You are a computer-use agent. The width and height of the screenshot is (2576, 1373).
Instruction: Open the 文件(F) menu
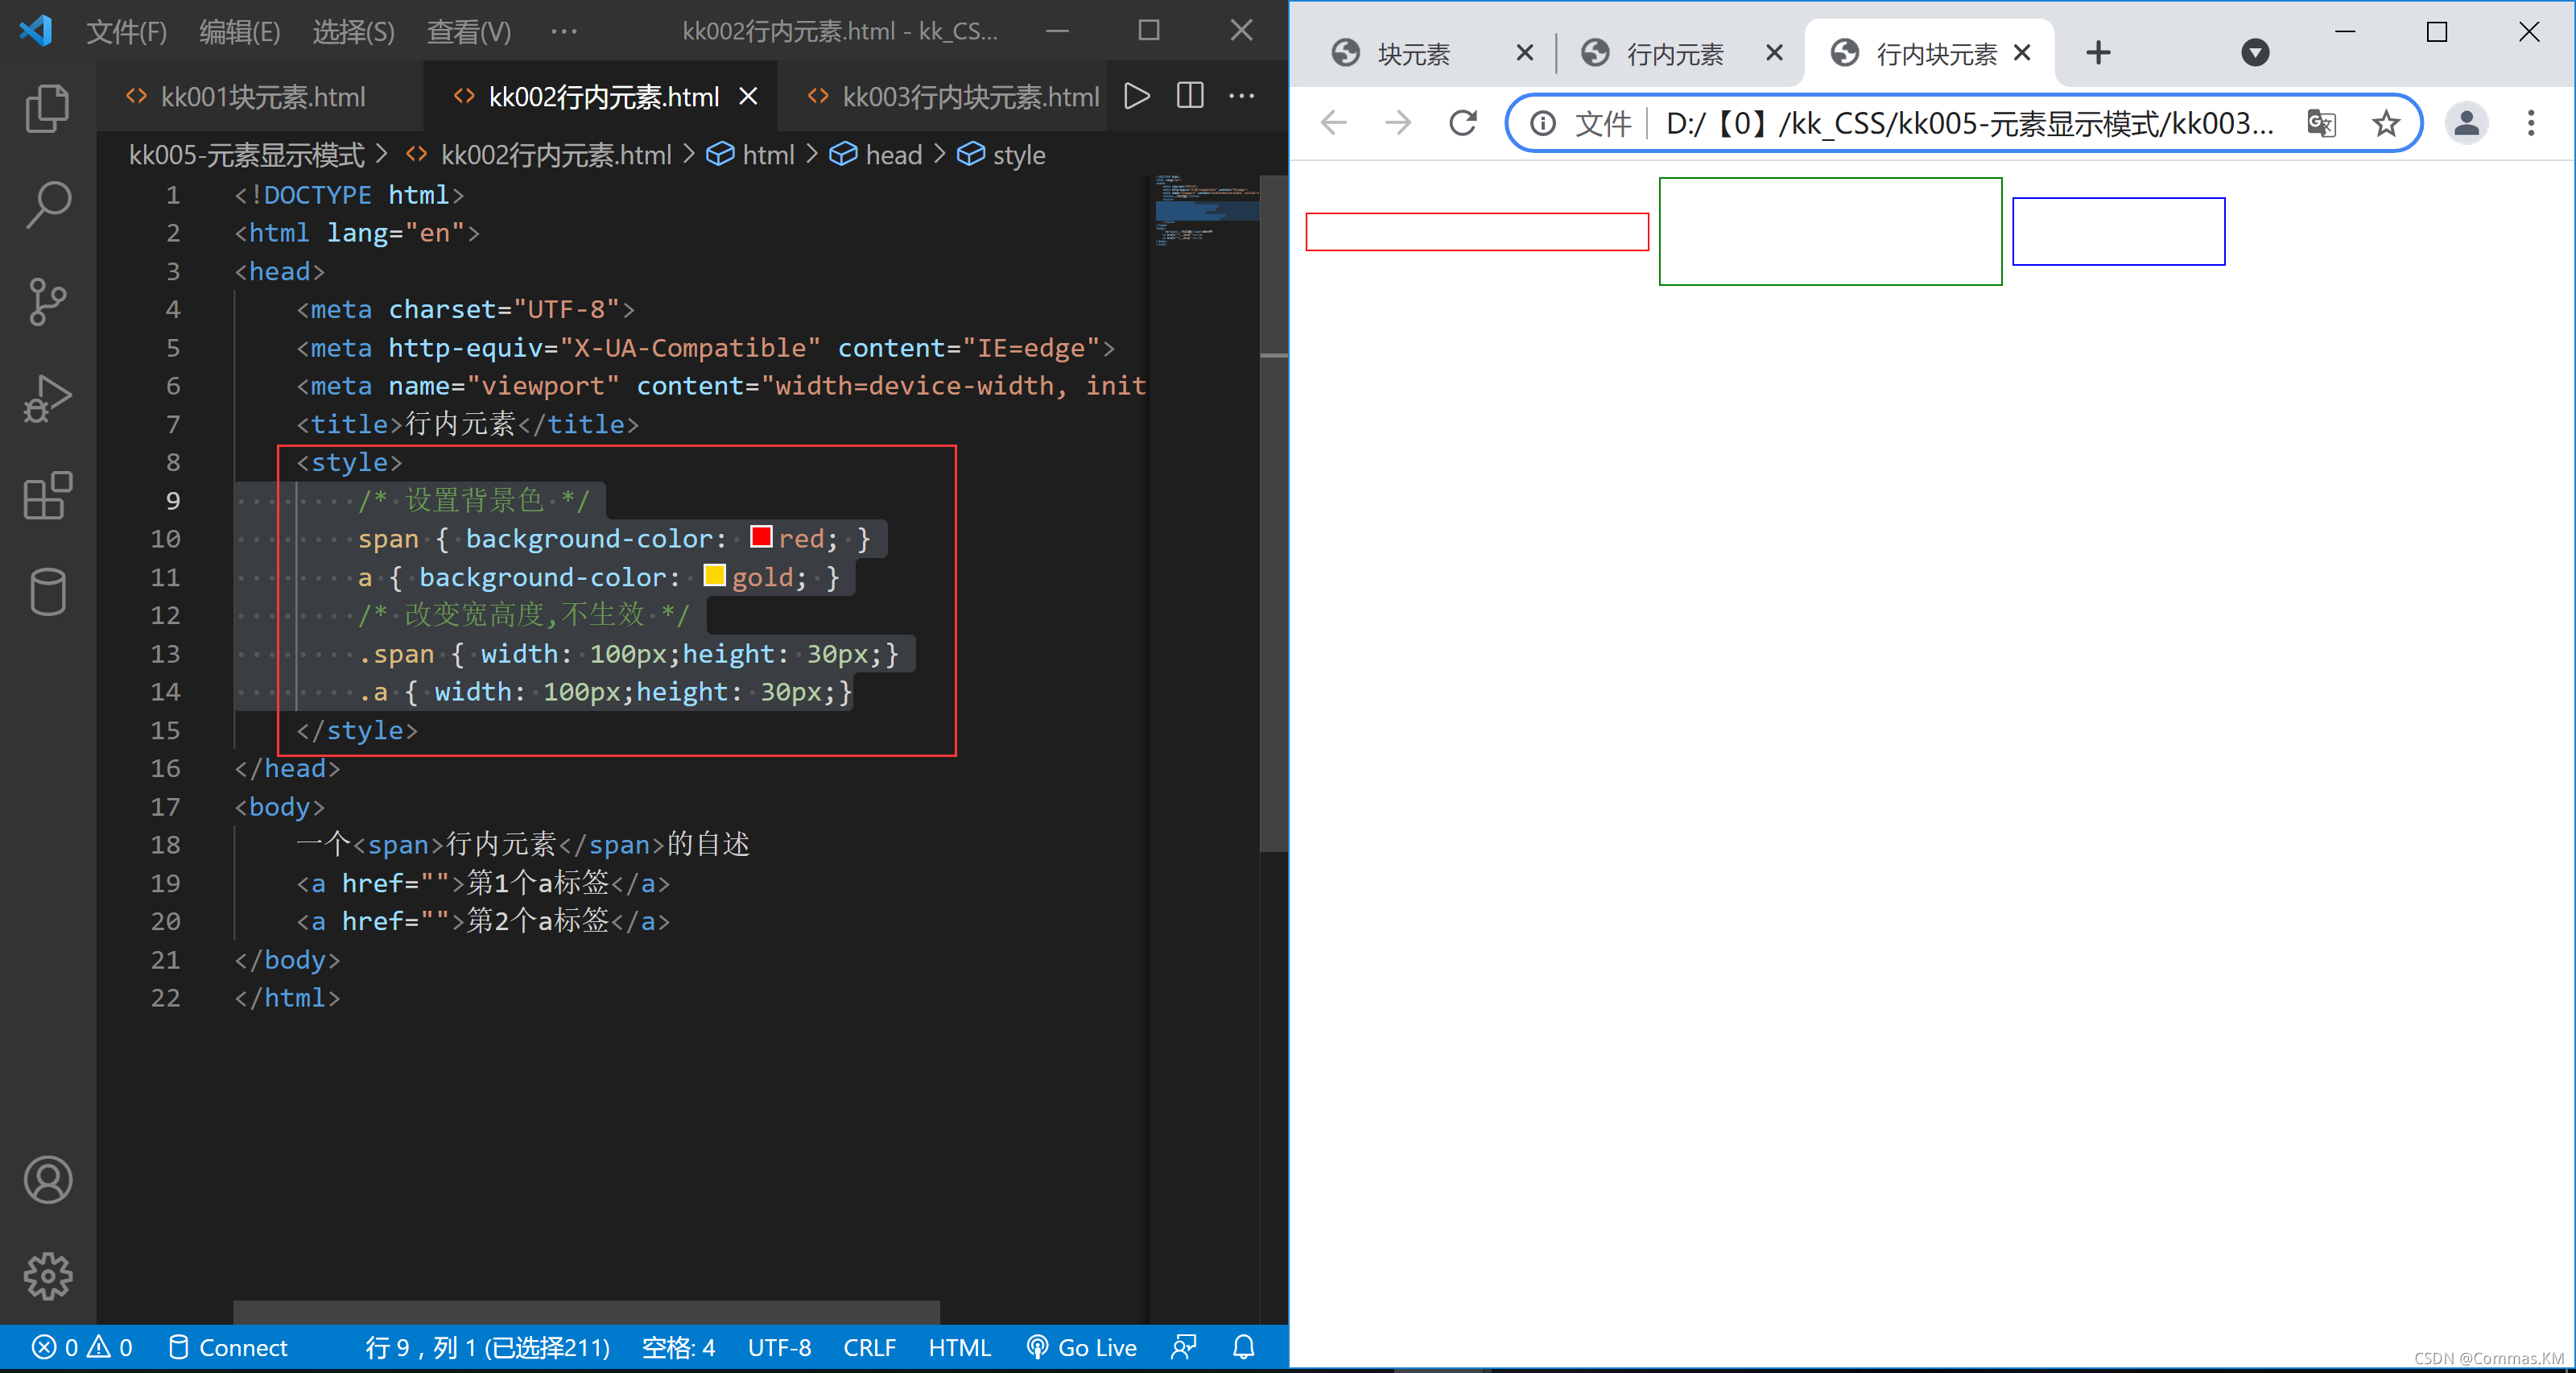click(126, 31)
